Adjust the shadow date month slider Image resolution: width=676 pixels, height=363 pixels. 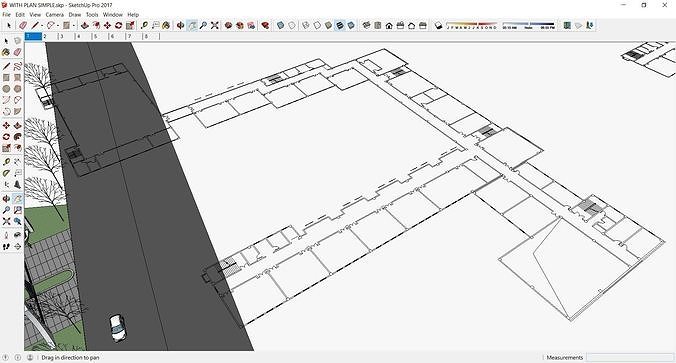(472, 25)
